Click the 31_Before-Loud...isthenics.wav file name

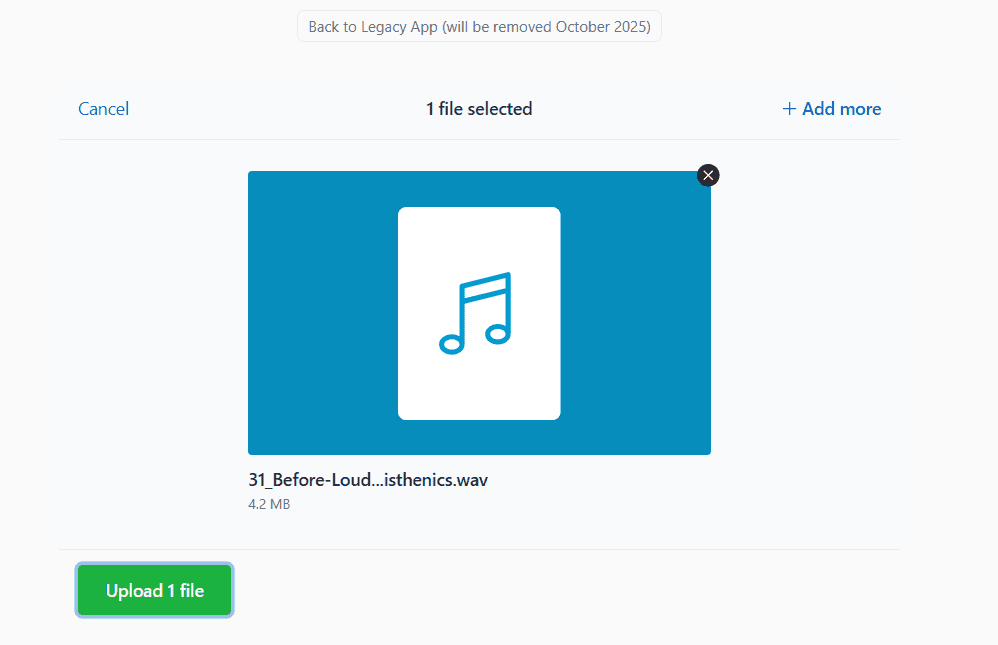click(368, 480)
